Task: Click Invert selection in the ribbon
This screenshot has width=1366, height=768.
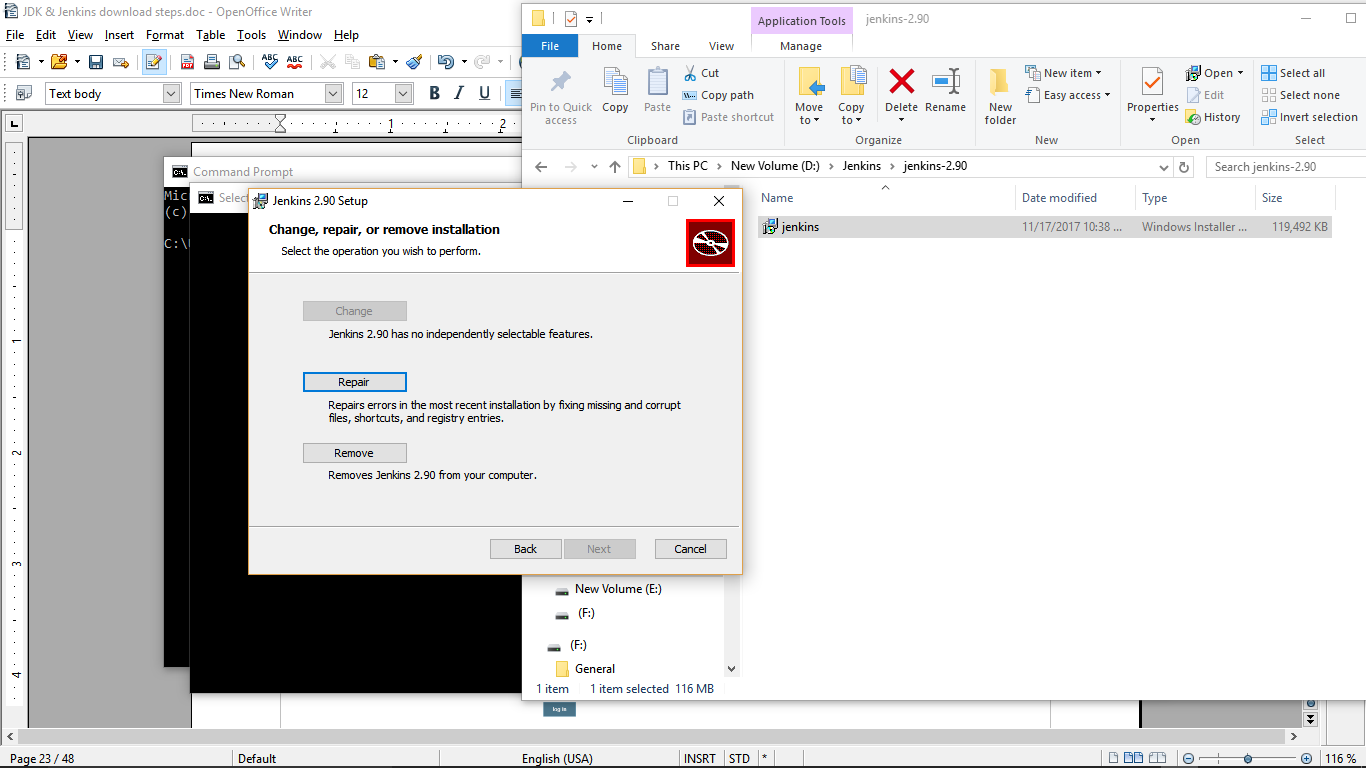Action: (1310, 117)
